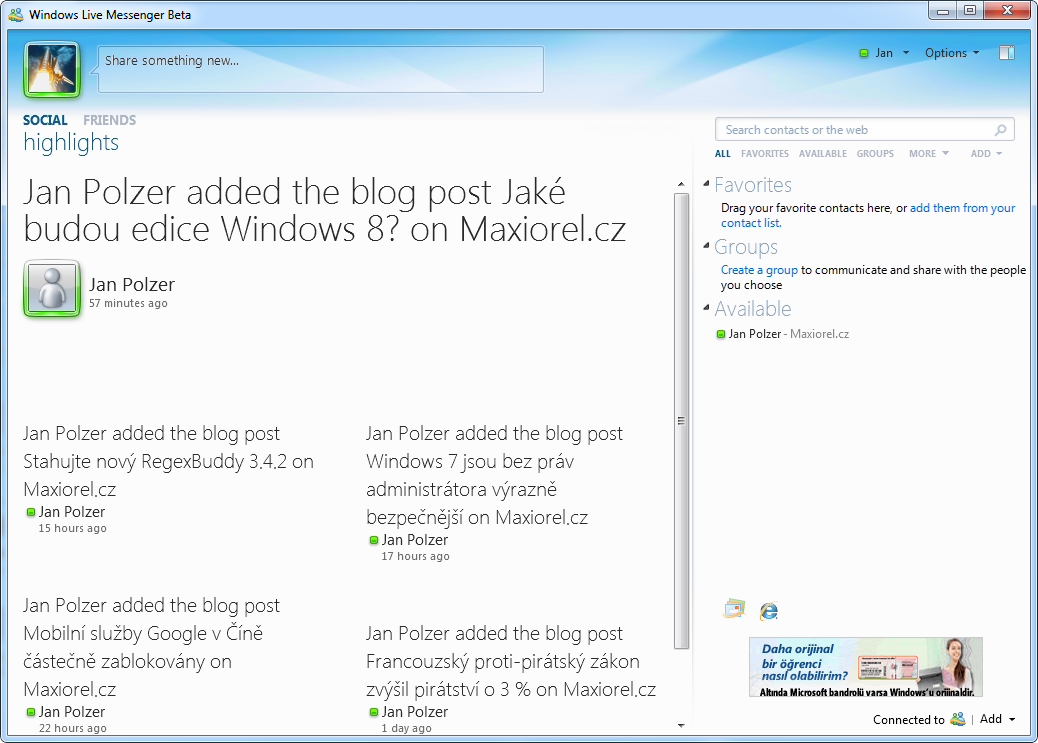Collapse the Favorites section

[x=706, y=183]
